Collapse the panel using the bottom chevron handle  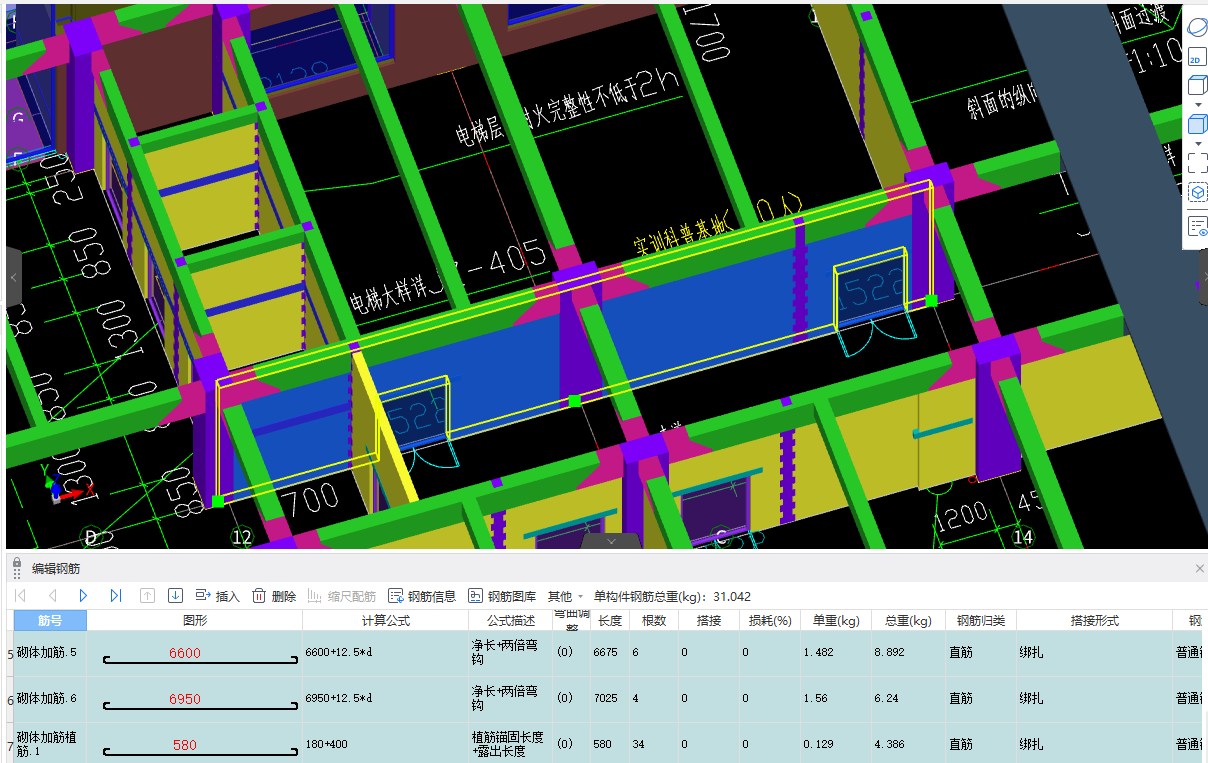[612, 541]
